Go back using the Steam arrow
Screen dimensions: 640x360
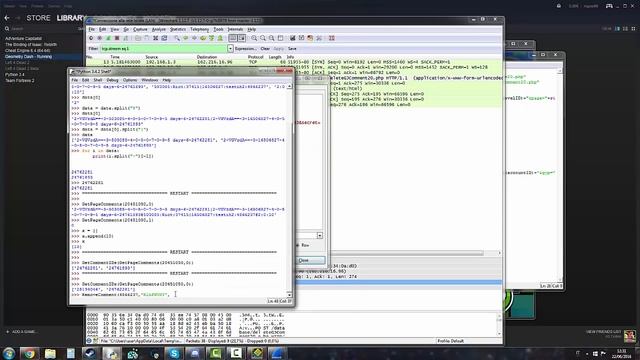[7, 18]
